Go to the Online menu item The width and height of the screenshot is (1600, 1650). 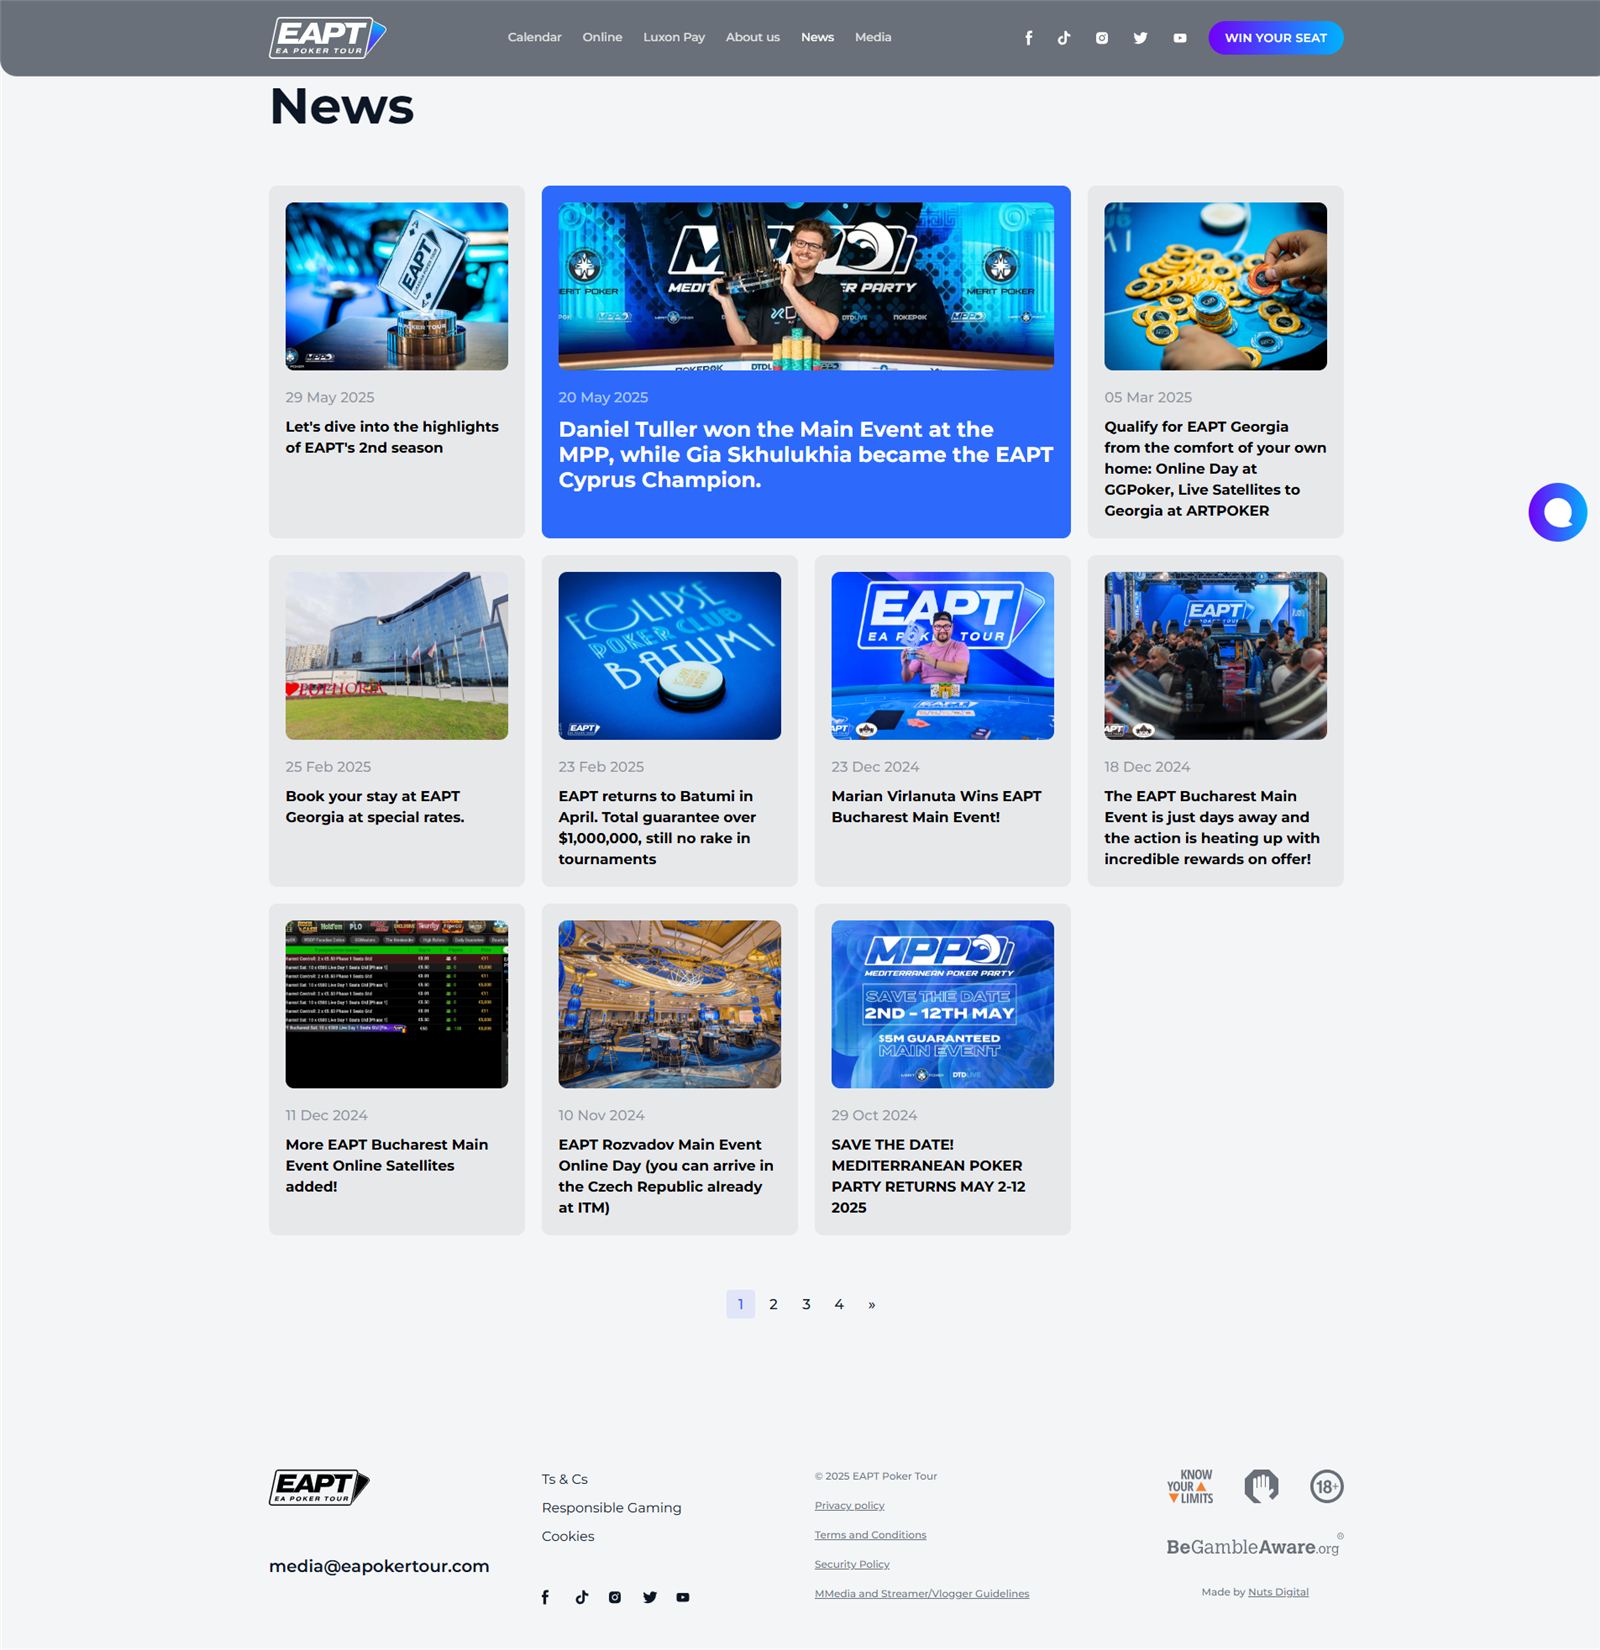click(602, 37)
